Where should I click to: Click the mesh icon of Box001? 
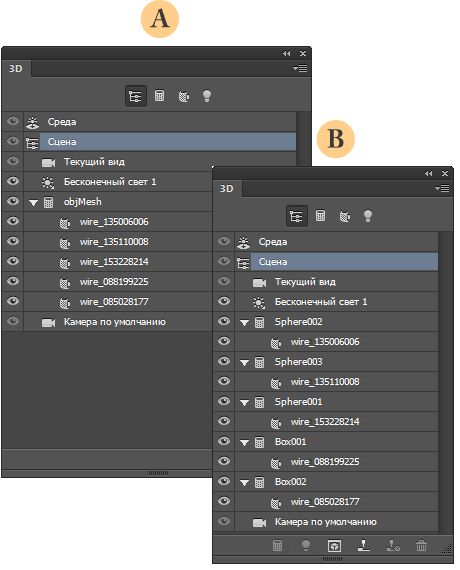tap(259, 442)
